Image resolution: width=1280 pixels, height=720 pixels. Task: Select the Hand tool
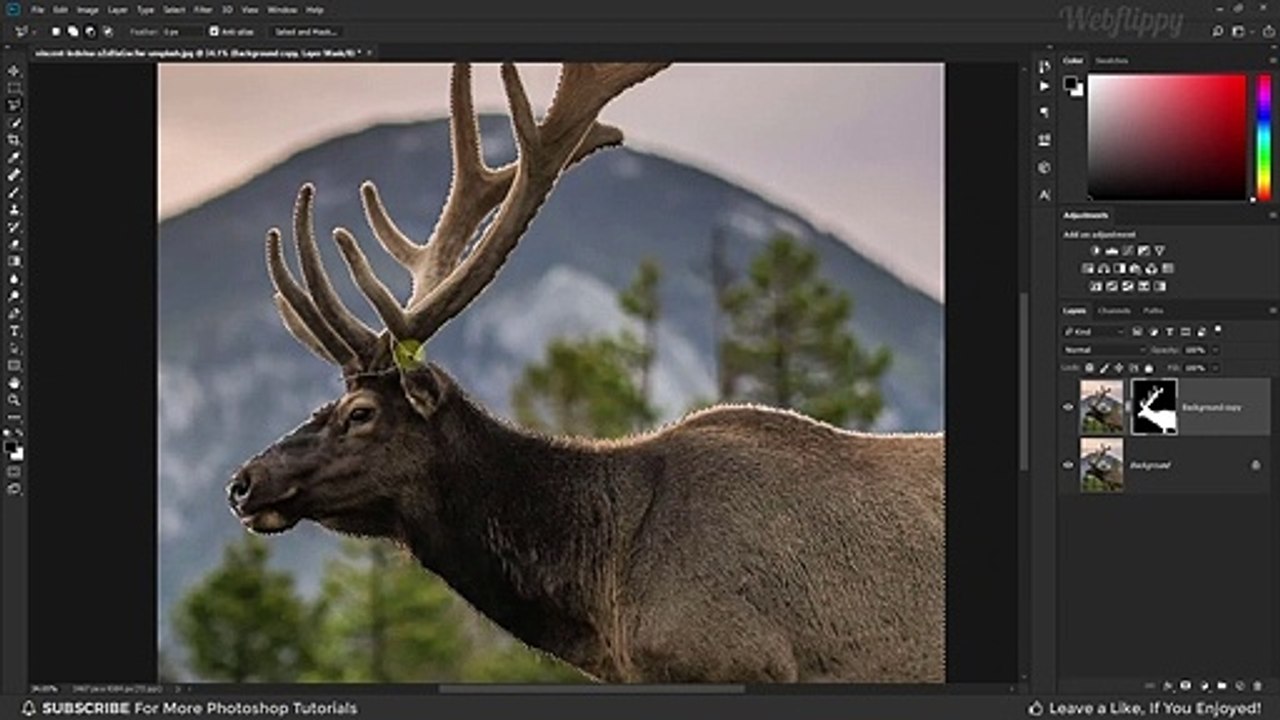tap(14, 383)
